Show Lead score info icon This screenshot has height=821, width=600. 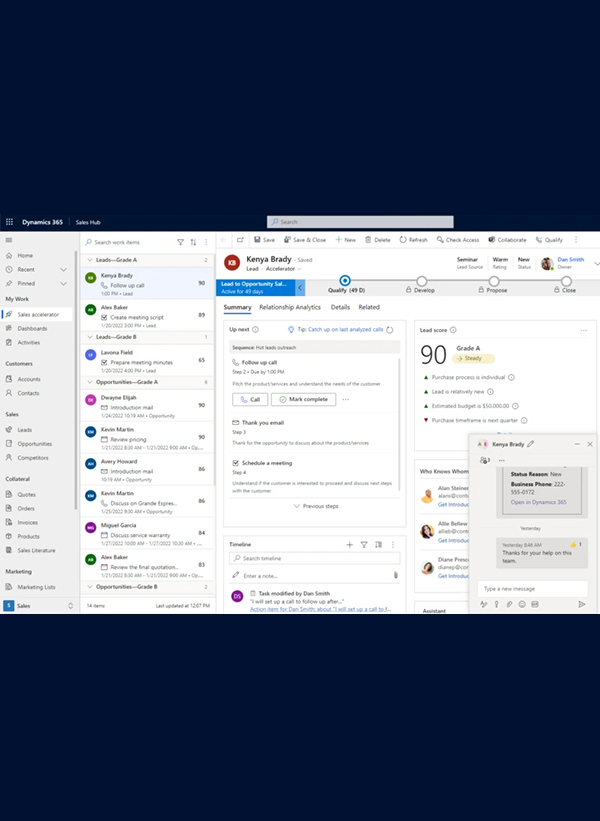453,330
